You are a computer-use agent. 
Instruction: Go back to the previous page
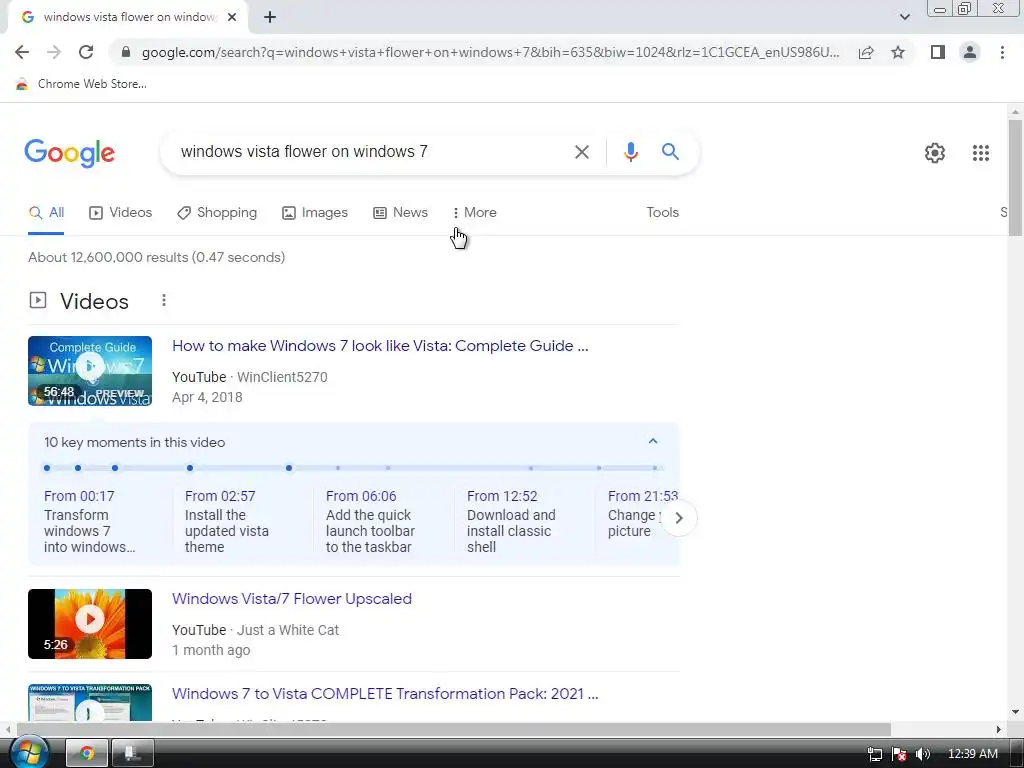22,52
